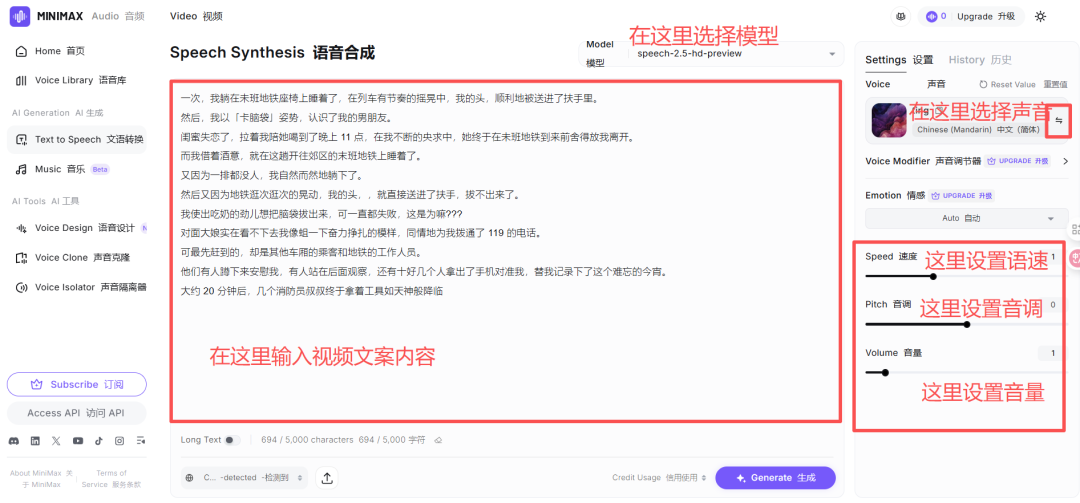Click the upload file icon button
The height and width of the screenshot is (503, 1080).
327,478
